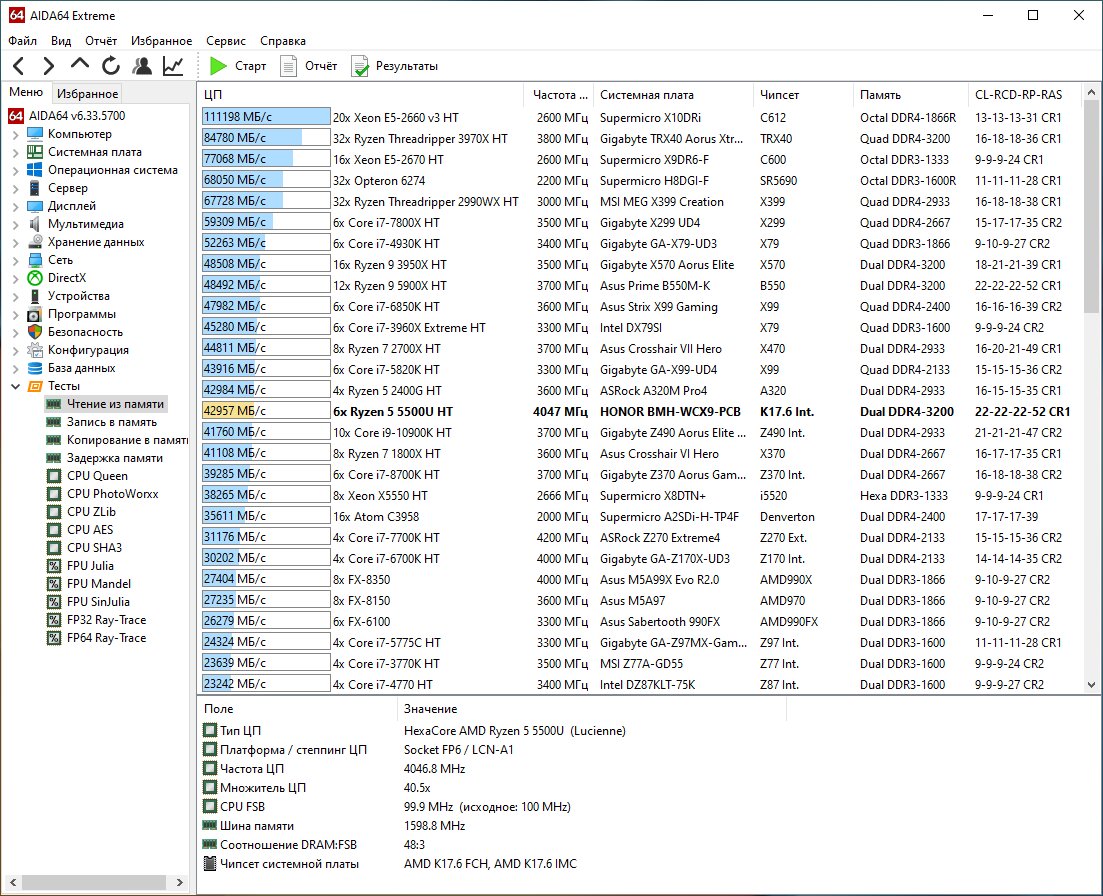Go back with the left arrow toolbar icon
The image size is (1103, 896).
pos(19,66)
